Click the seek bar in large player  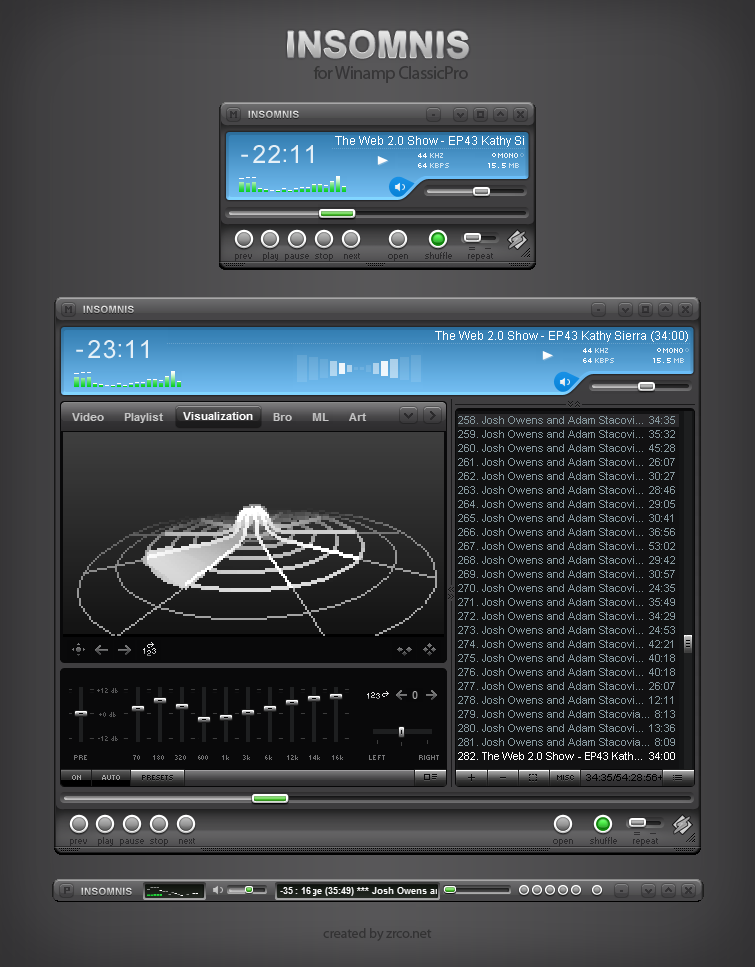click(378, 799)
